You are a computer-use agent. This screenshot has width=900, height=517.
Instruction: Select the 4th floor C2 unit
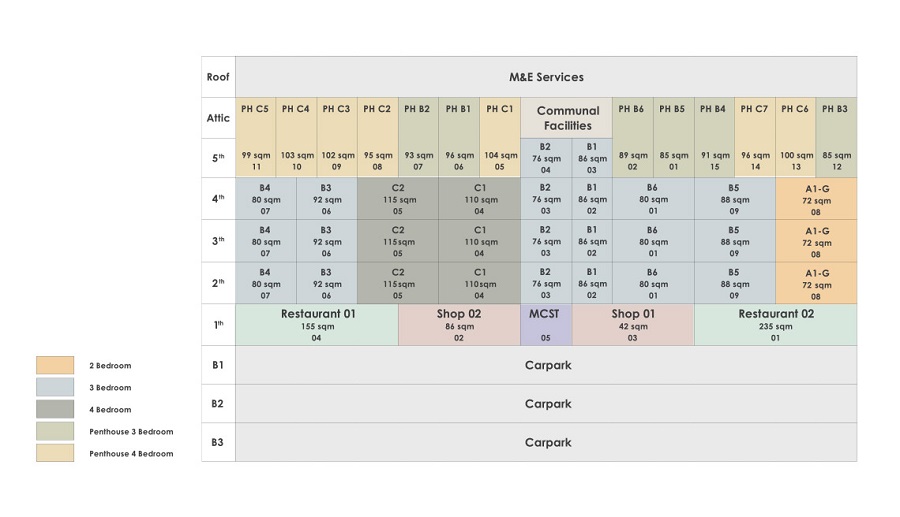[x=398, y=199]
